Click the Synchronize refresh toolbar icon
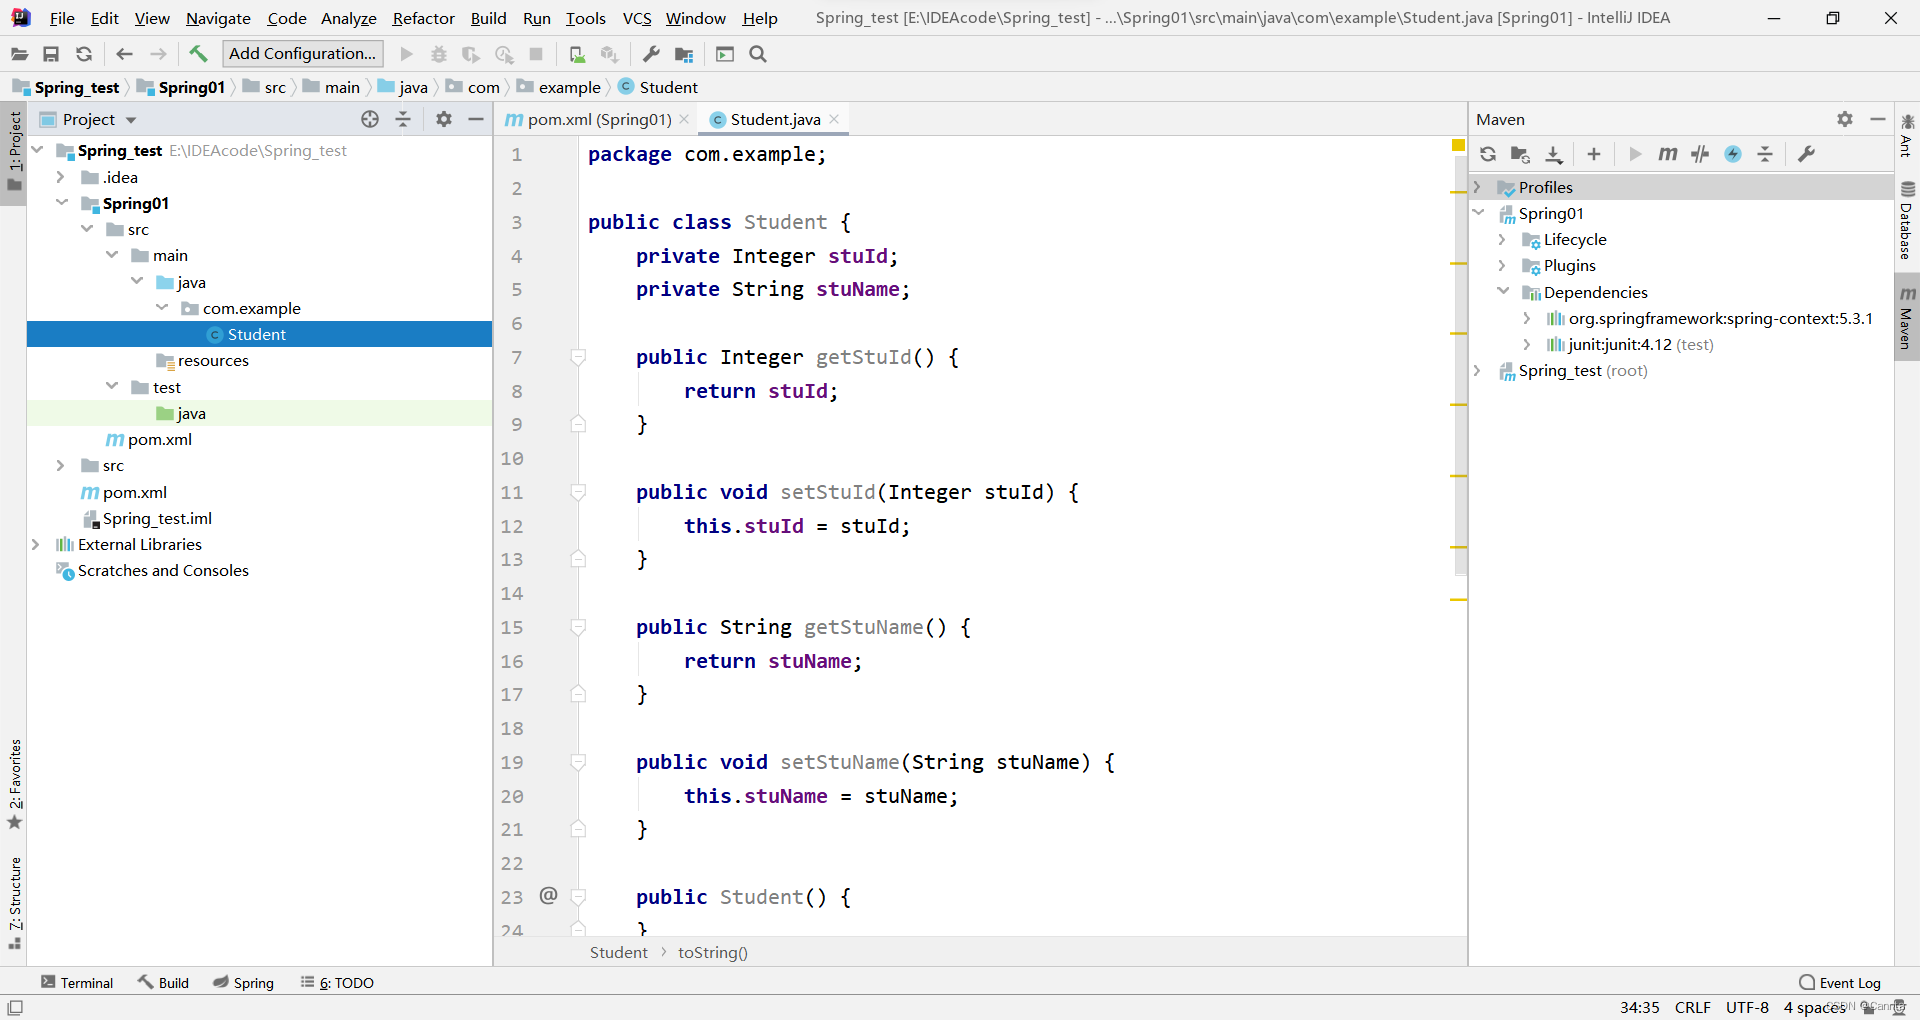 click(x=84, y=54)
